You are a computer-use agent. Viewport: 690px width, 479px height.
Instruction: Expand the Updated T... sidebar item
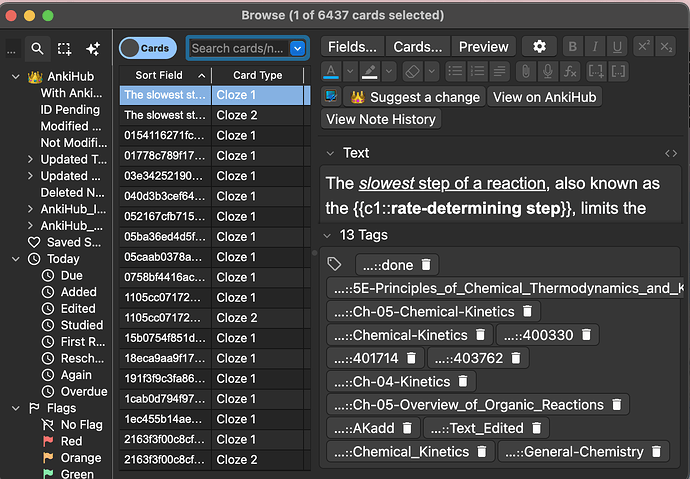point(30,159)
